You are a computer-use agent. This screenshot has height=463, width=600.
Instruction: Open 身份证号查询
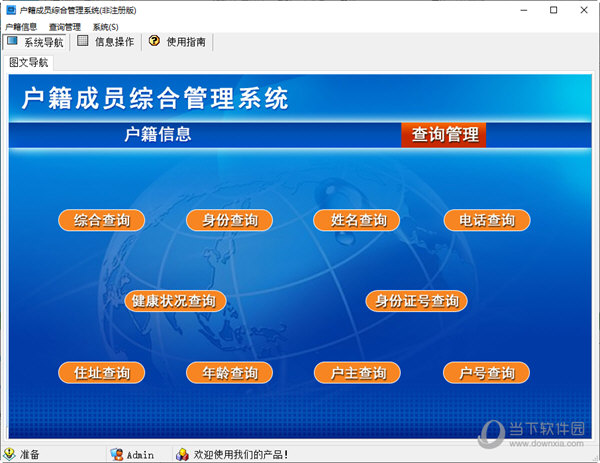417,301
